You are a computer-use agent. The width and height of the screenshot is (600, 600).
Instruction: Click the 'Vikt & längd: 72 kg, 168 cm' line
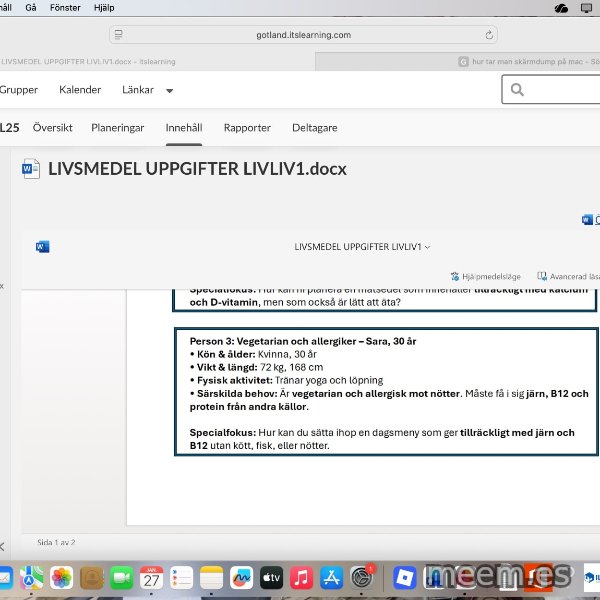pos(256,367)
